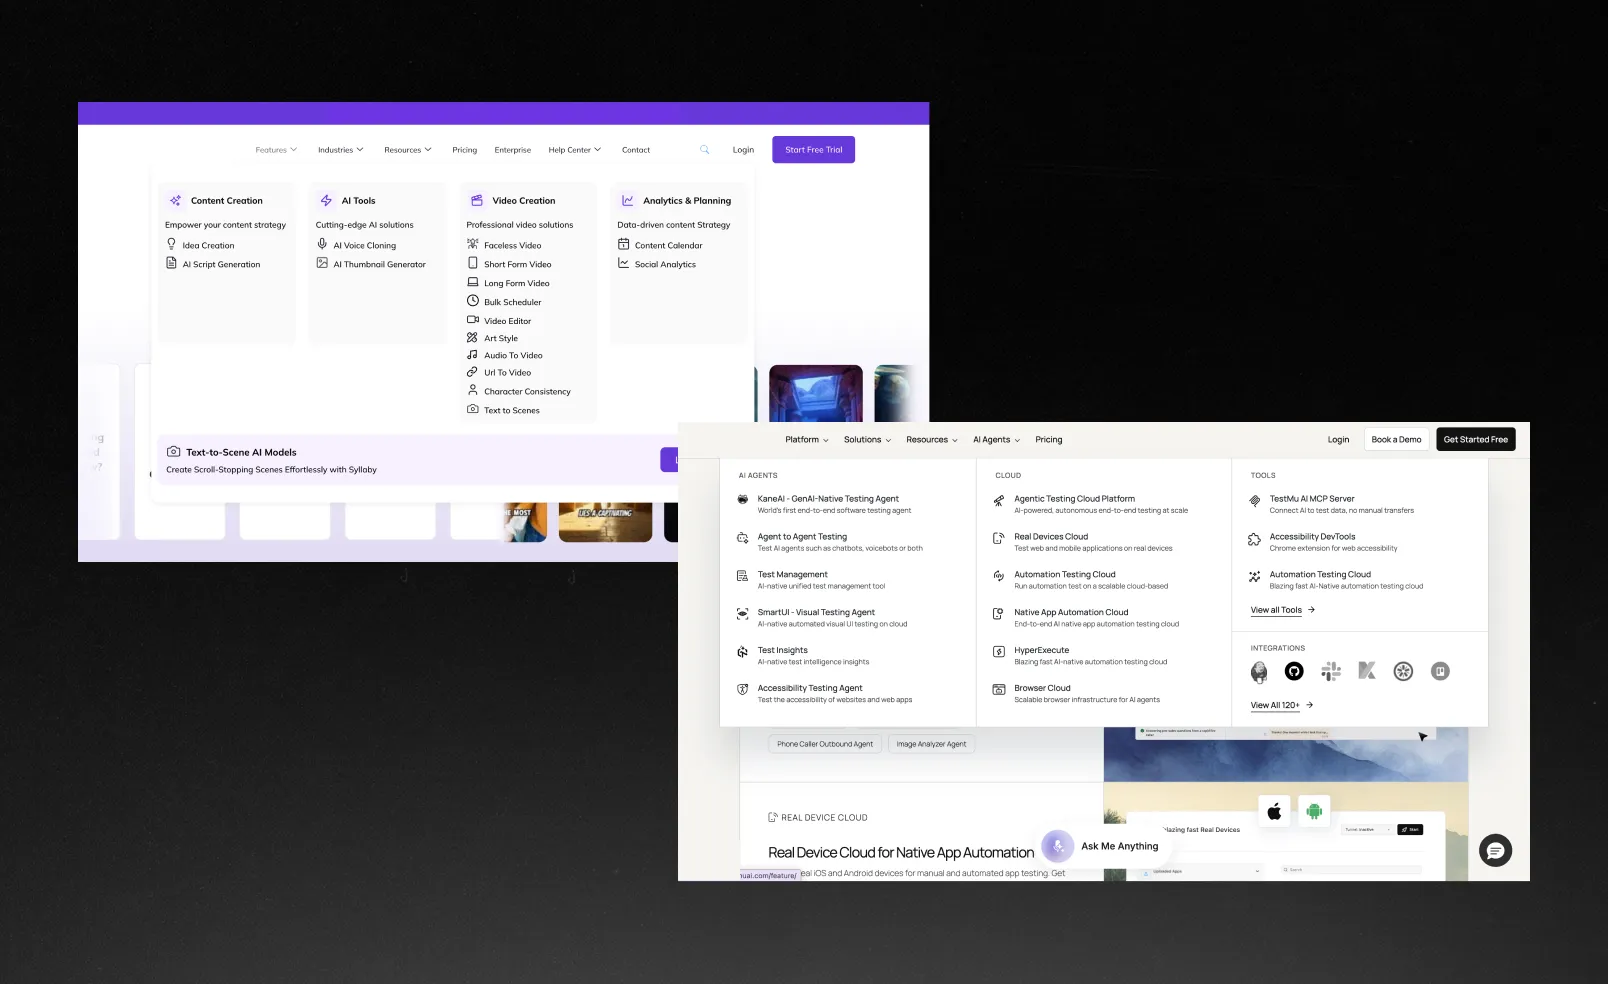Open the AI Agents dropdown

click(997, 440)
